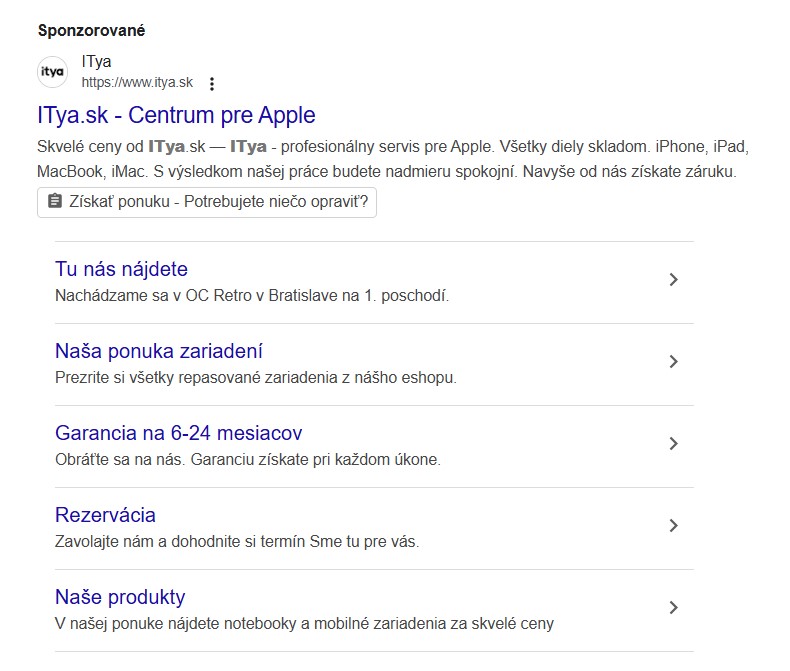Image resolution: width=790 pixels, height=671 pixels.
Task: Click the description about OC Retro Bratislava
Action: pos(252,296)
